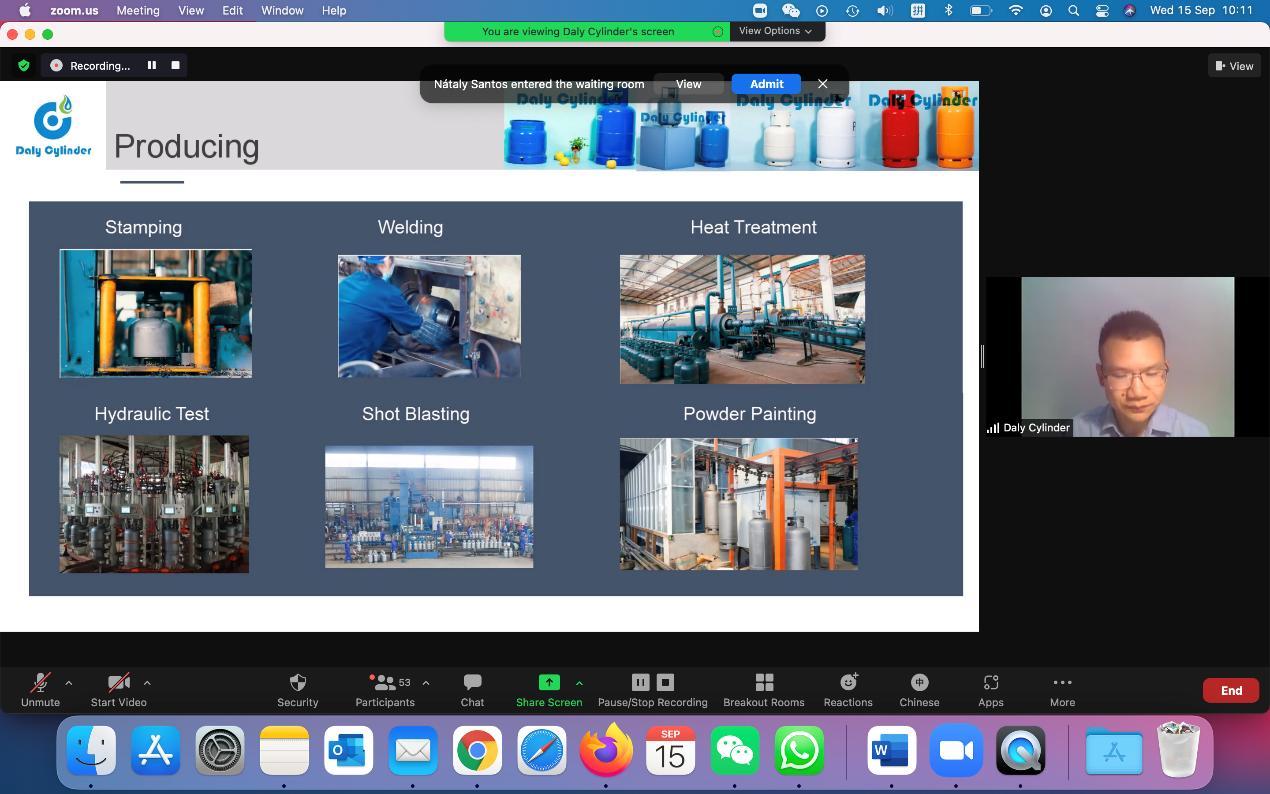Click the green Share Screen icon
This screenshot has width=1270, height=794.
pos(548,683)
